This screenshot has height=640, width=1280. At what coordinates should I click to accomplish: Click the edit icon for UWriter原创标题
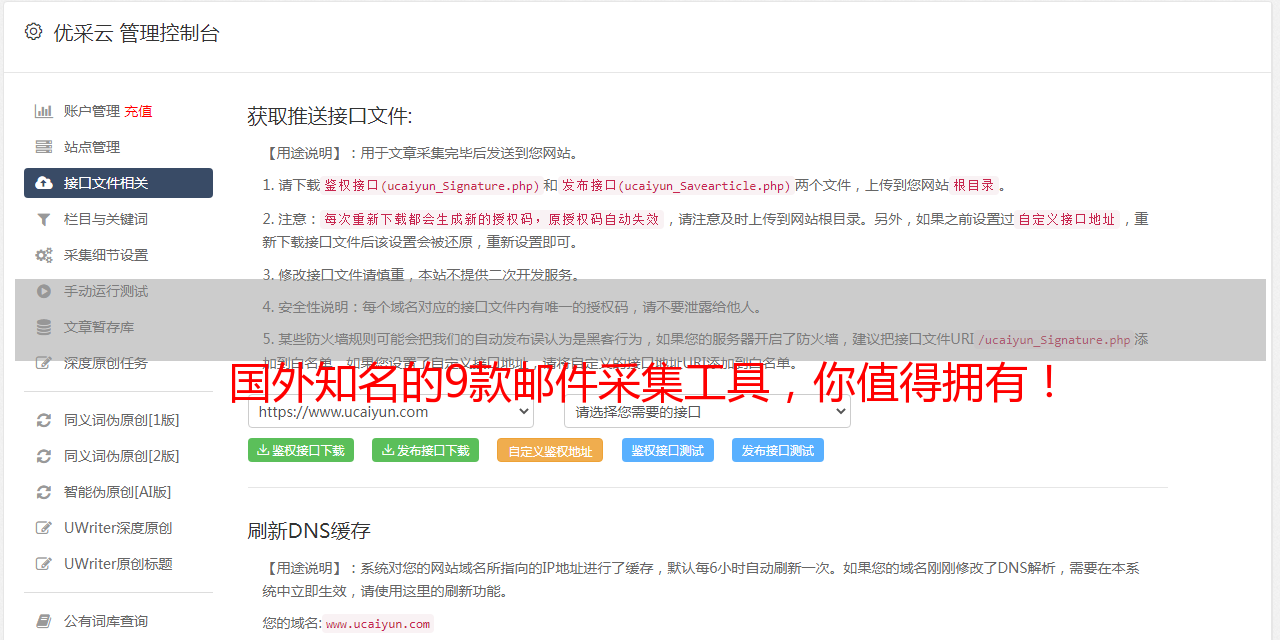click(44, 564)
